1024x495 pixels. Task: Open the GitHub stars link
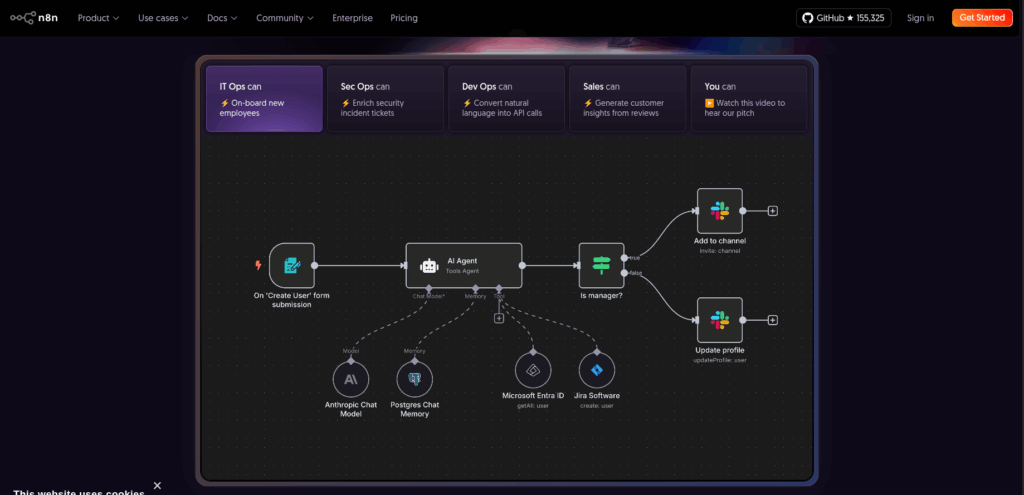(x=843, y=18)
